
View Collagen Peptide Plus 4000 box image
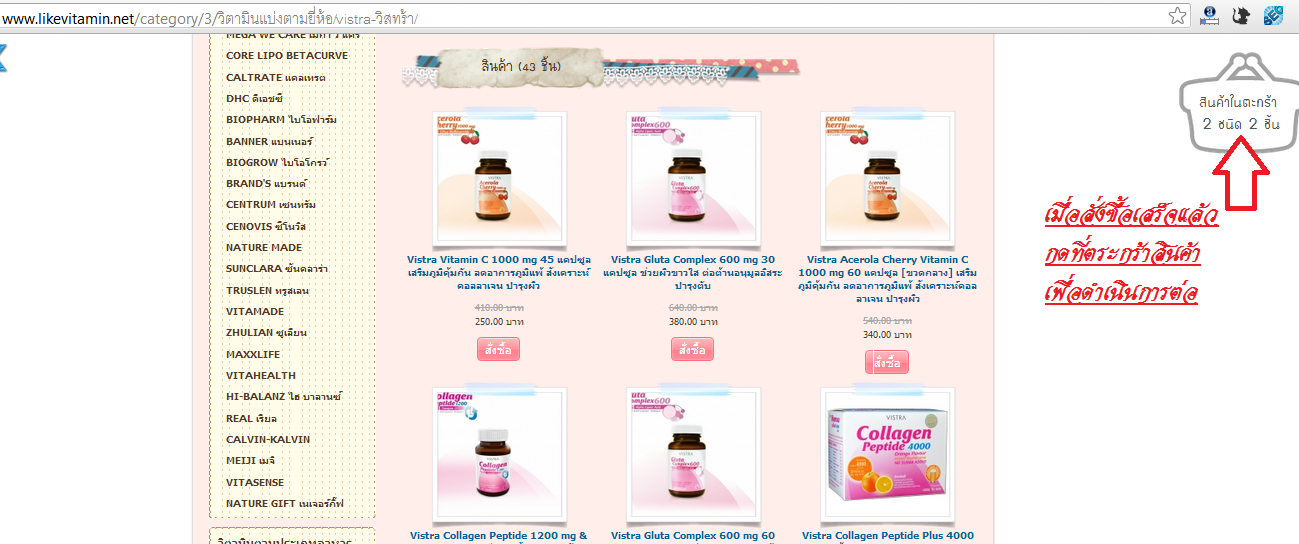click(x=886, y=454)
